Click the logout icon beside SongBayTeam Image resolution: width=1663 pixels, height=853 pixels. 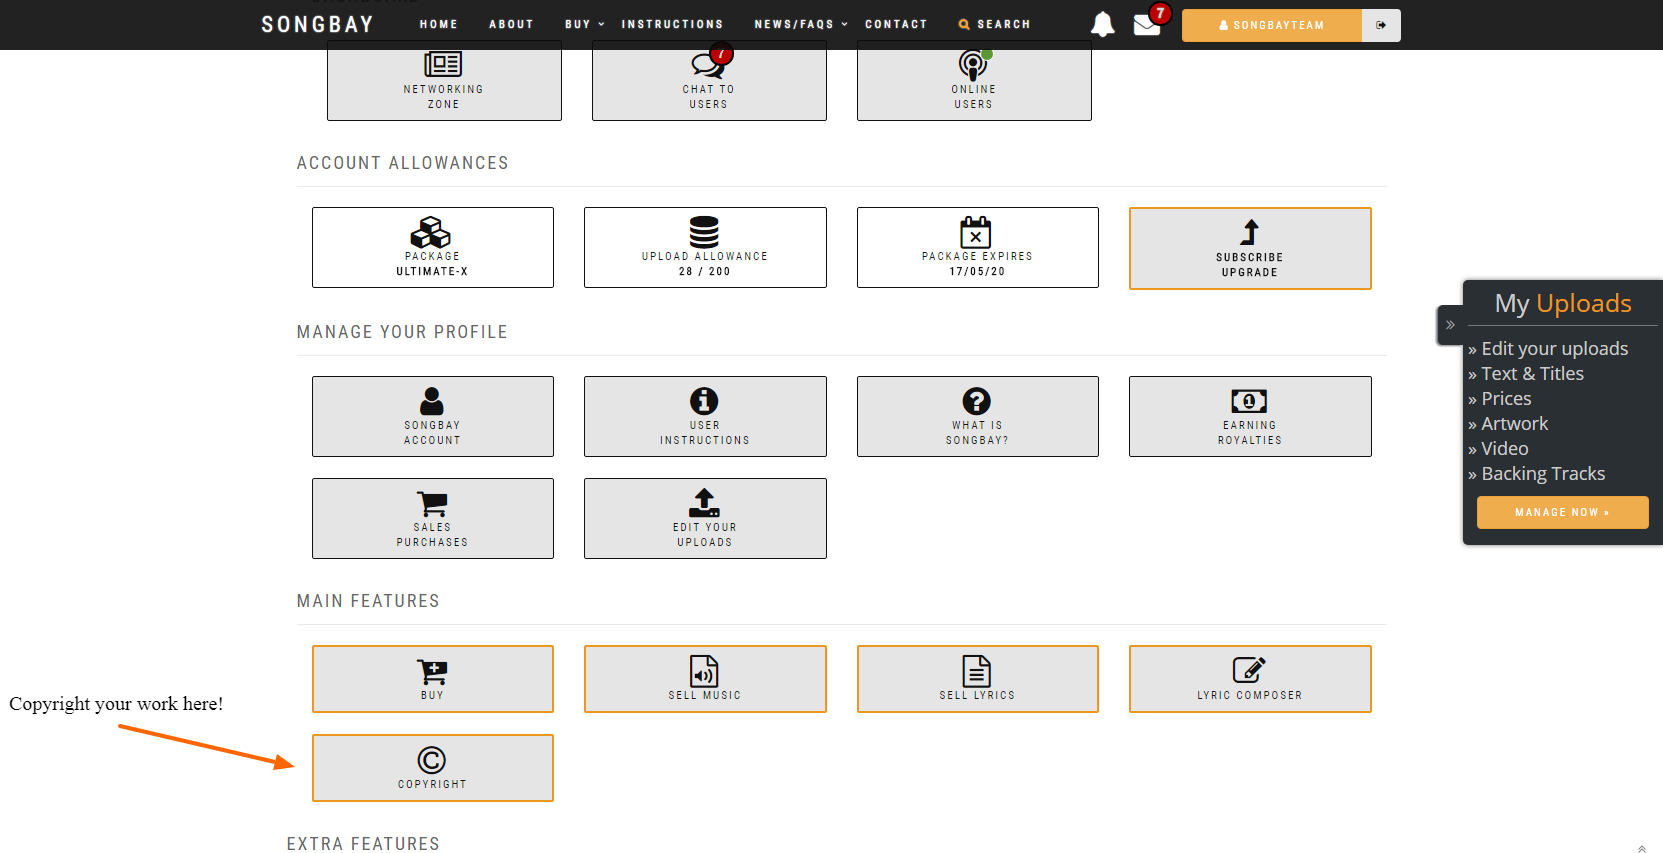pyautogui.click(x=1381, y=25)
